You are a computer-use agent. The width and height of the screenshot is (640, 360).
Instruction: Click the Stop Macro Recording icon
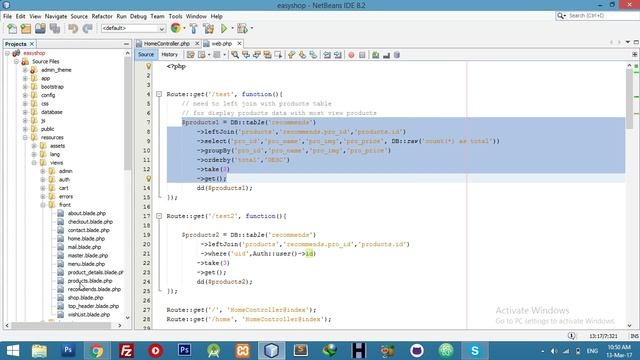(x=362, y=55)
